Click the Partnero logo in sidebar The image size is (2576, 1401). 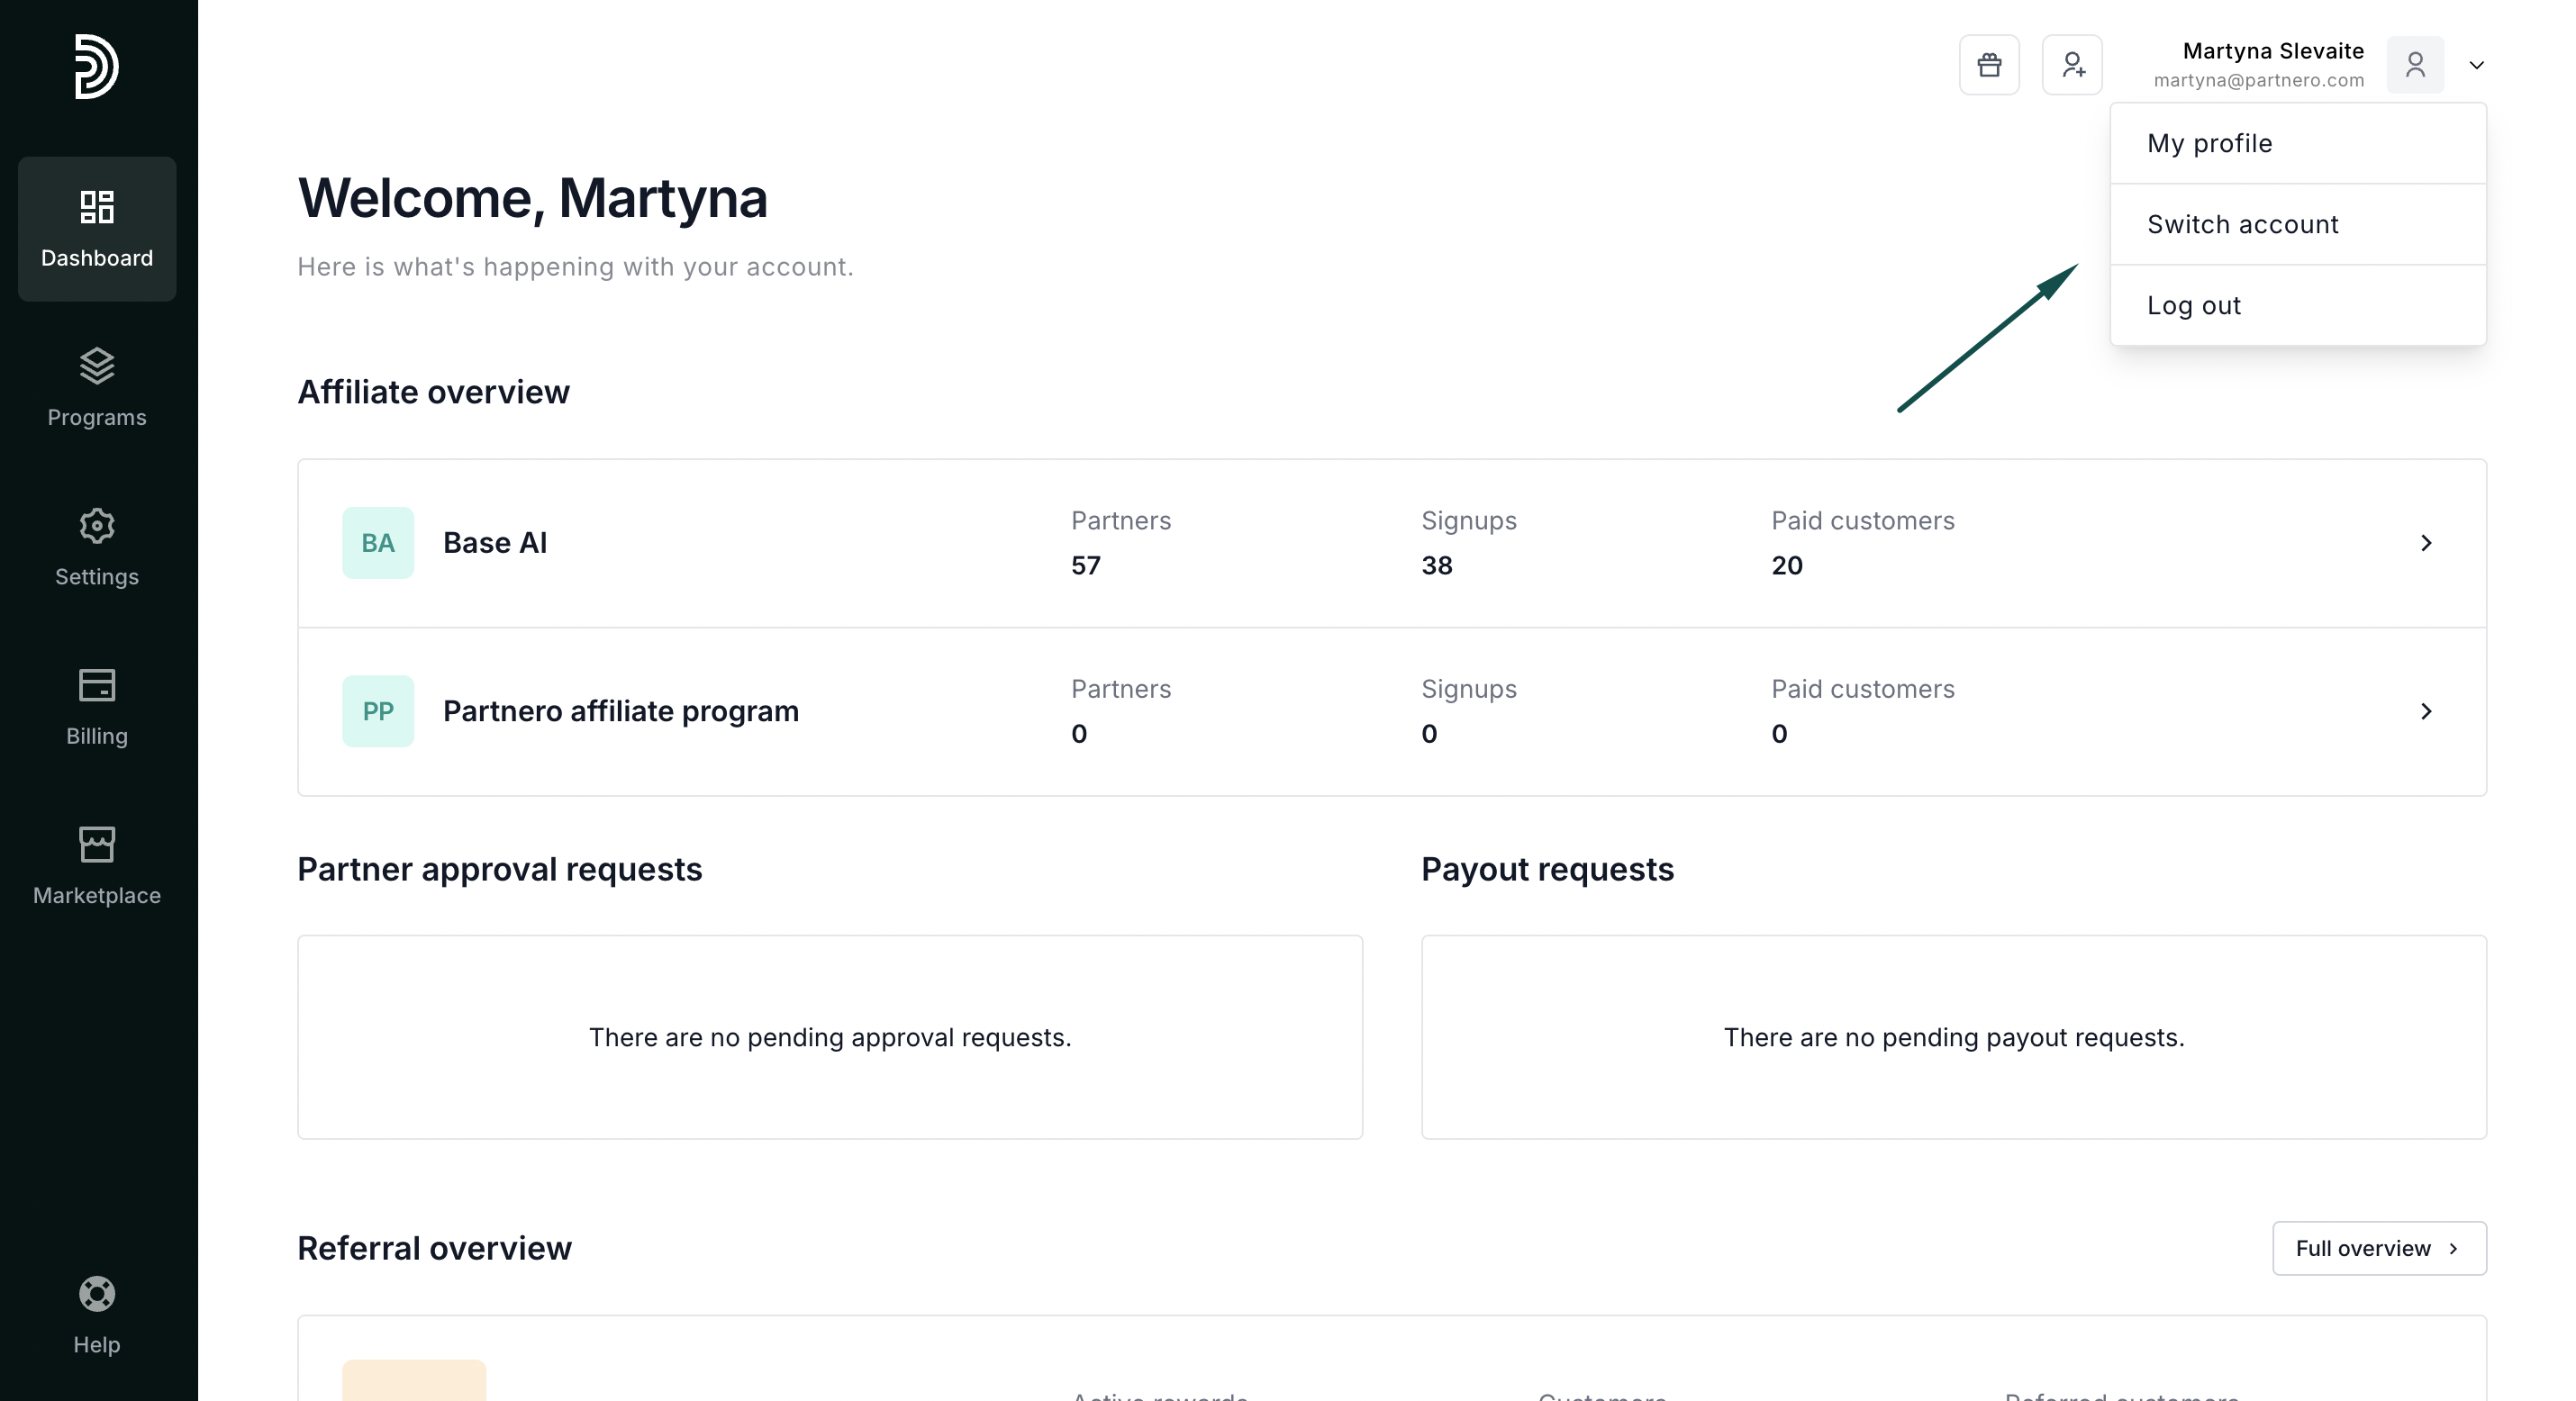pyautogui.click(x=97, y=66)
